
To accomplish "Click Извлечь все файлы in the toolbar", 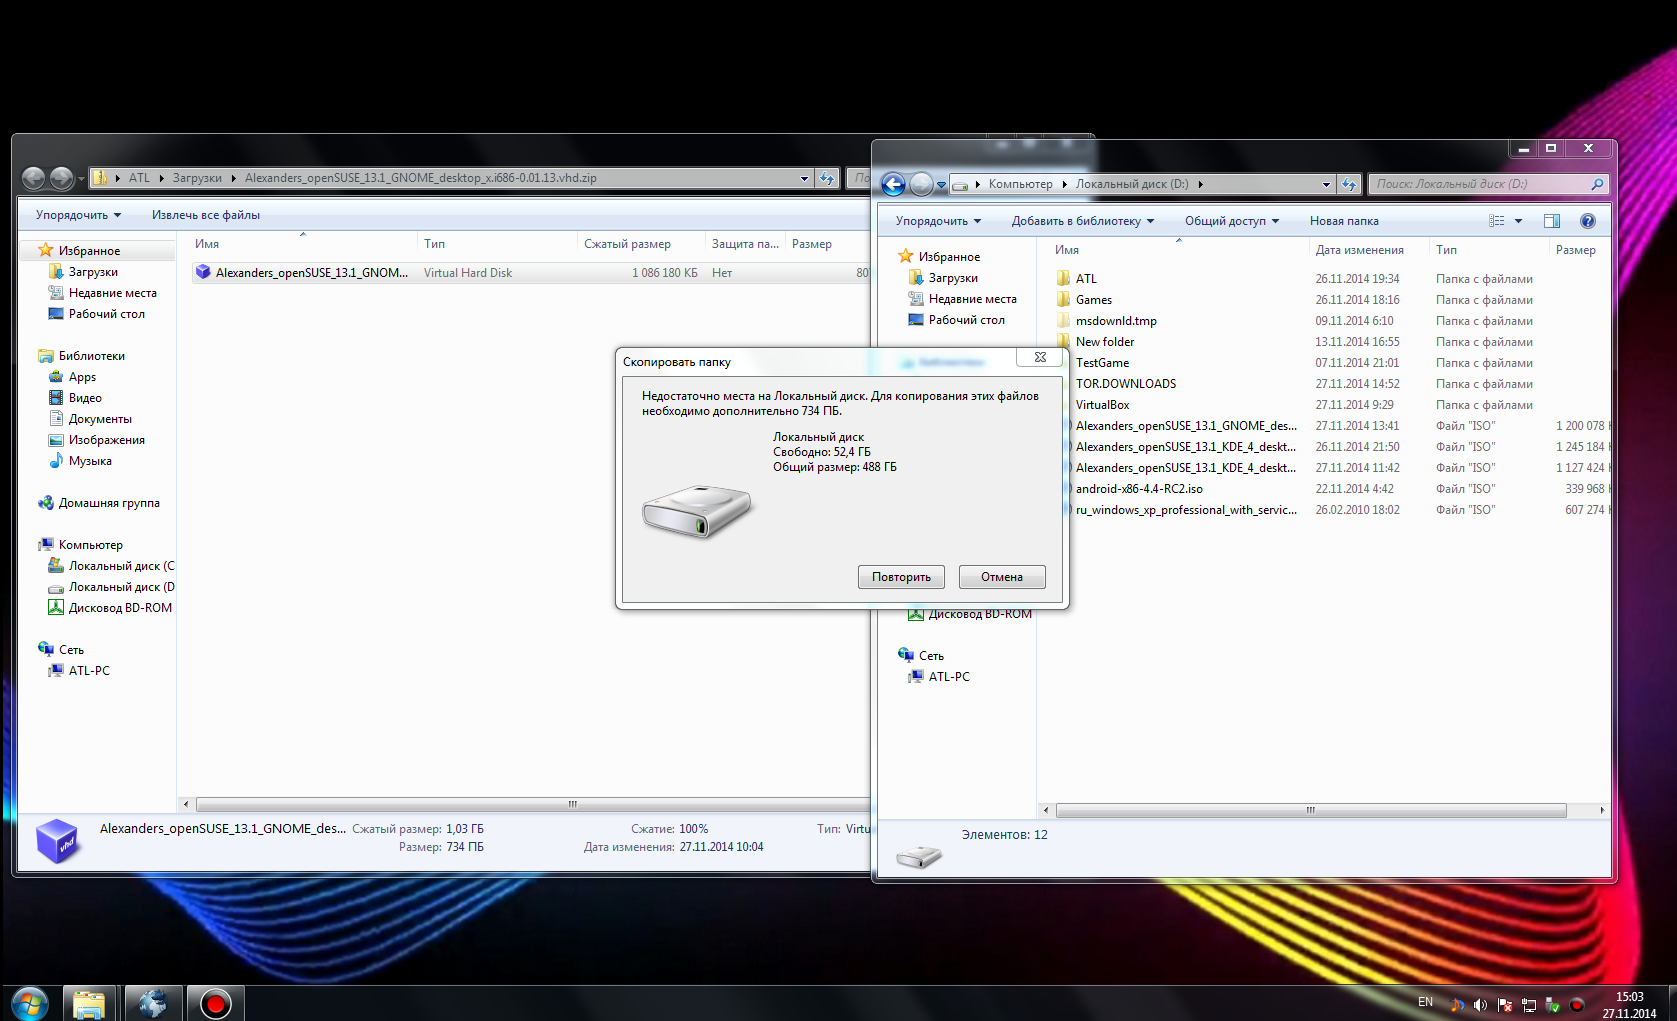I will 205,215.
